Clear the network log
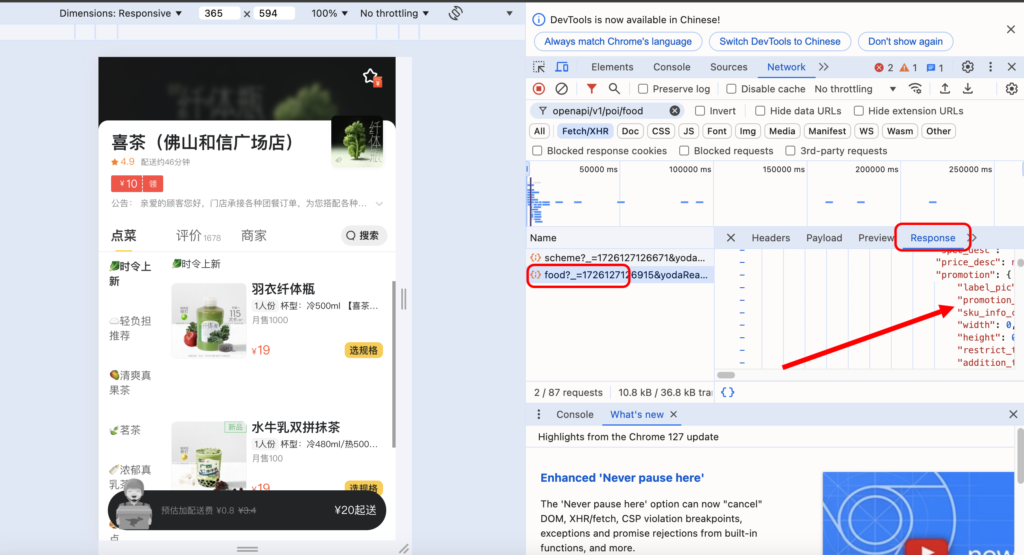Viewport: 1024px width, 555px height. [x=562, y=89]
